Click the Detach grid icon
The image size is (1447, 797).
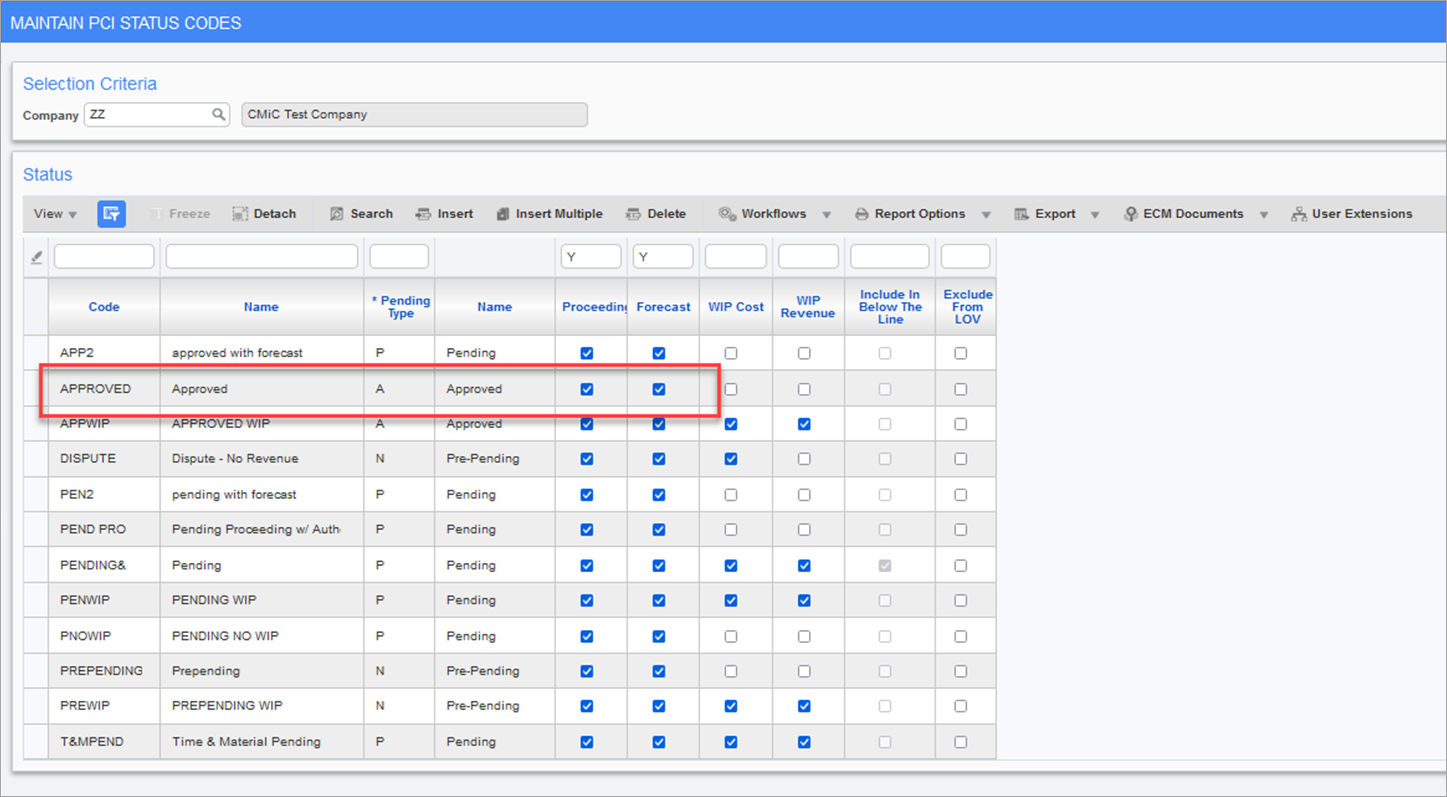click(263, 213)
